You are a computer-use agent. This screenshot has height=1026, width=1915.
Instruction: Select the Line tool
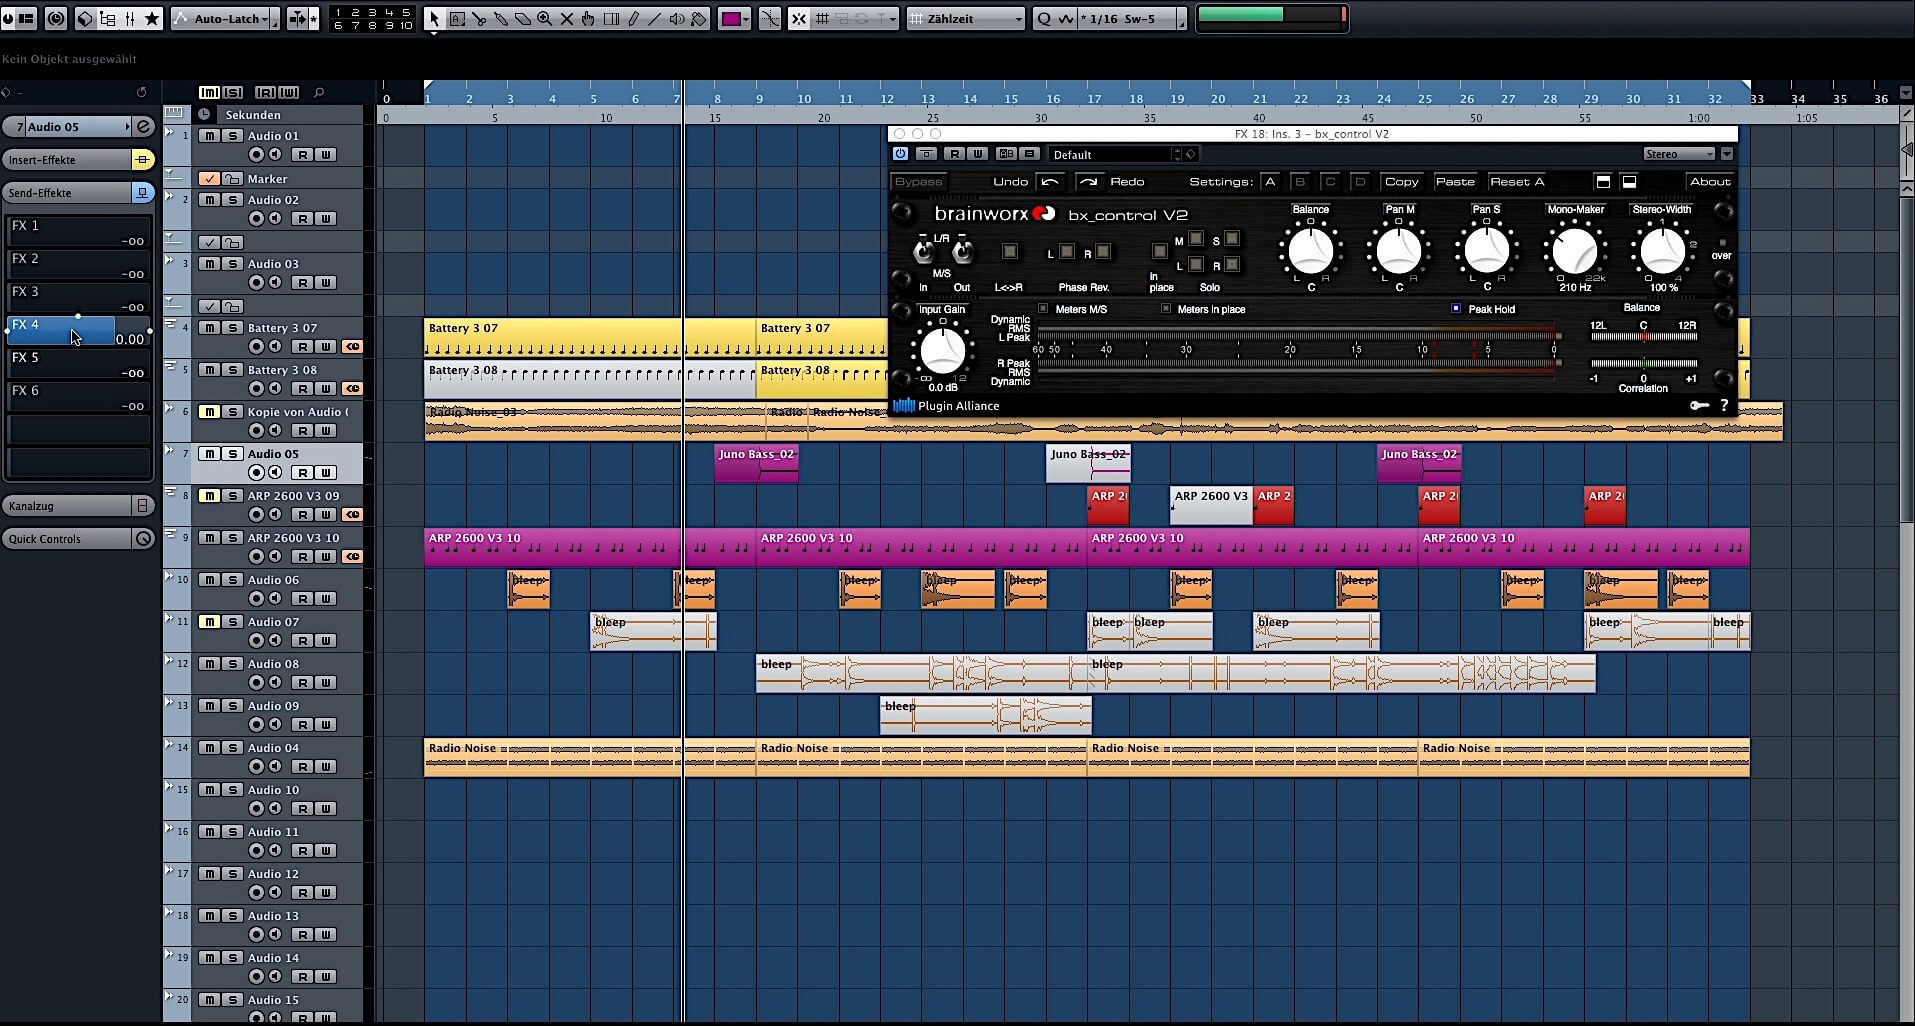click(x=655, y=18)
